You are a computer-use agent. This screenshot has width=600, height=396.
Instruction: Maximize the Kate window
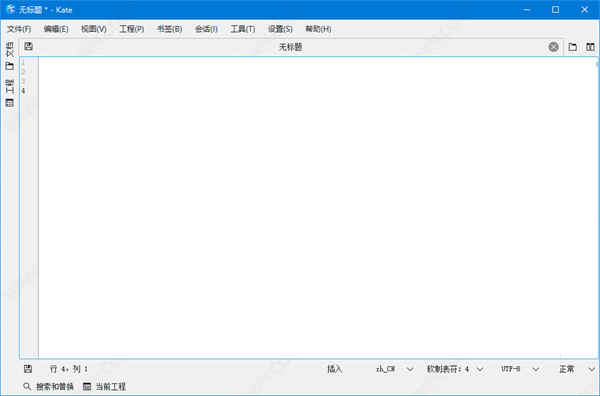tap(556, 10)
